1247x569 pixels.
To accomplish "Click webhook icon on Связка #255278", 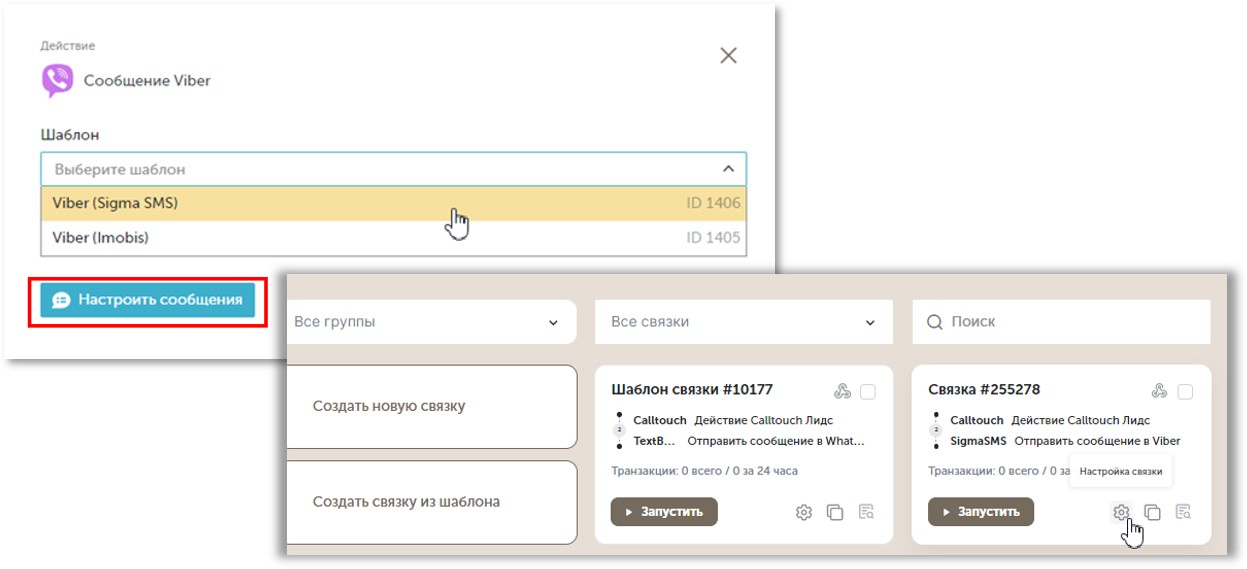I will (x=1159, y=391).
